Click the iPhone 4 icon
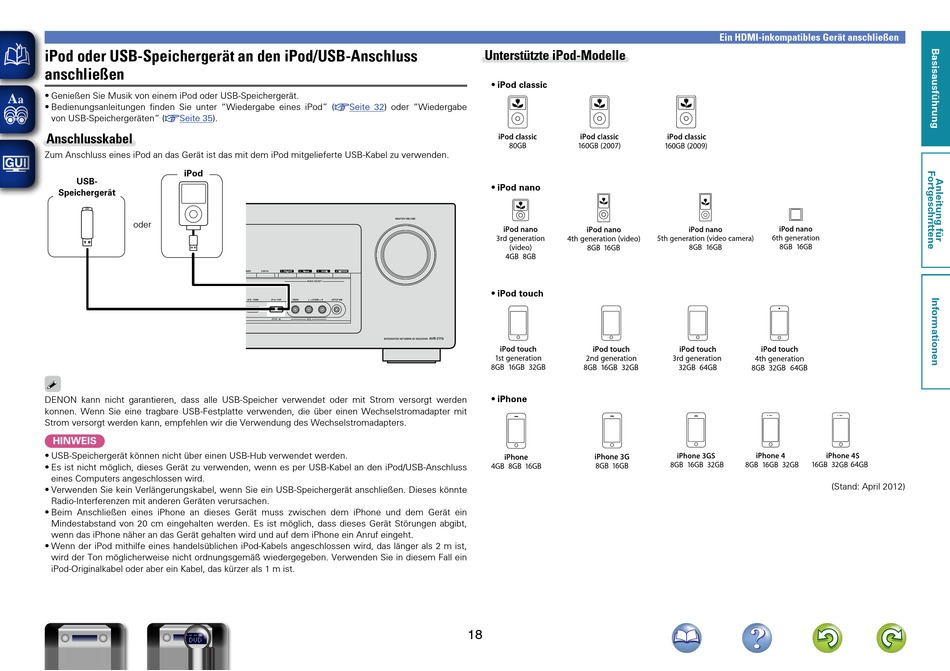Viewport: 950px width, 671px height. [771, 430]
